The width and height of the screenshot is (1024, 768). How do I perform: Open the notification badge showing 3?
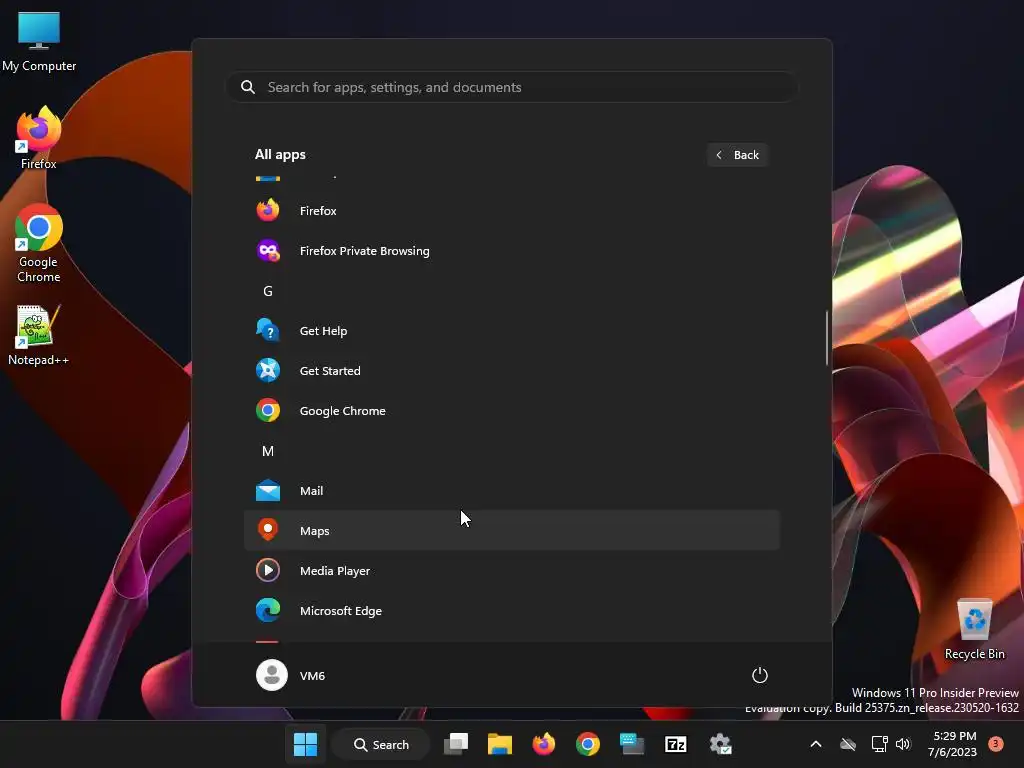click(996, 743)
